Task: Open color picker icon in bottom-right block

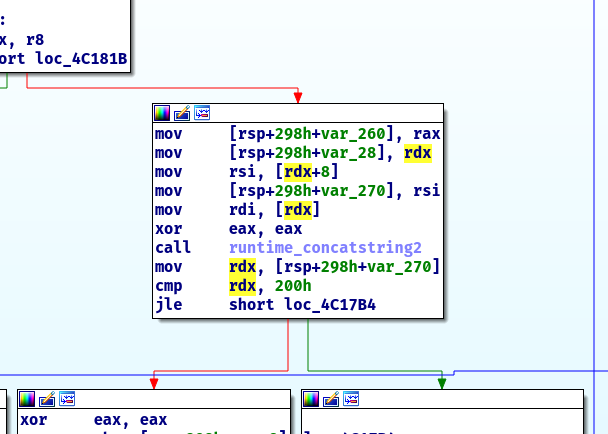Action: (311, 399)
